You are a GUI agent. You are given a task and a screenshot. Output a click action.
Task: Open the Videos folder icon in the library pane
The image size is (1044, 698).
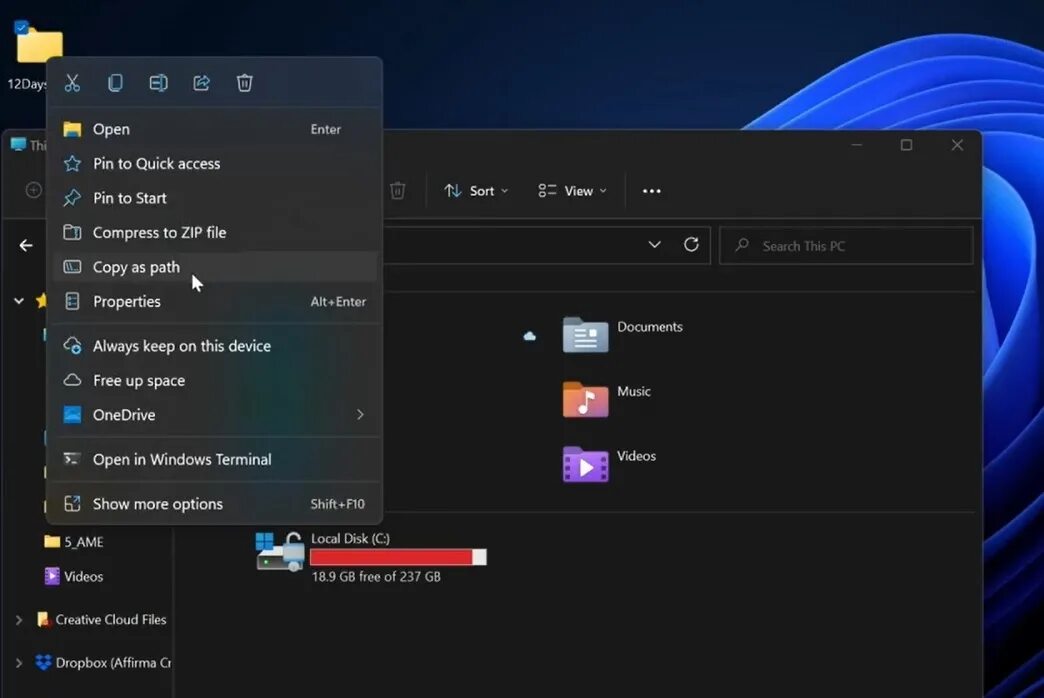click(585, 464)
